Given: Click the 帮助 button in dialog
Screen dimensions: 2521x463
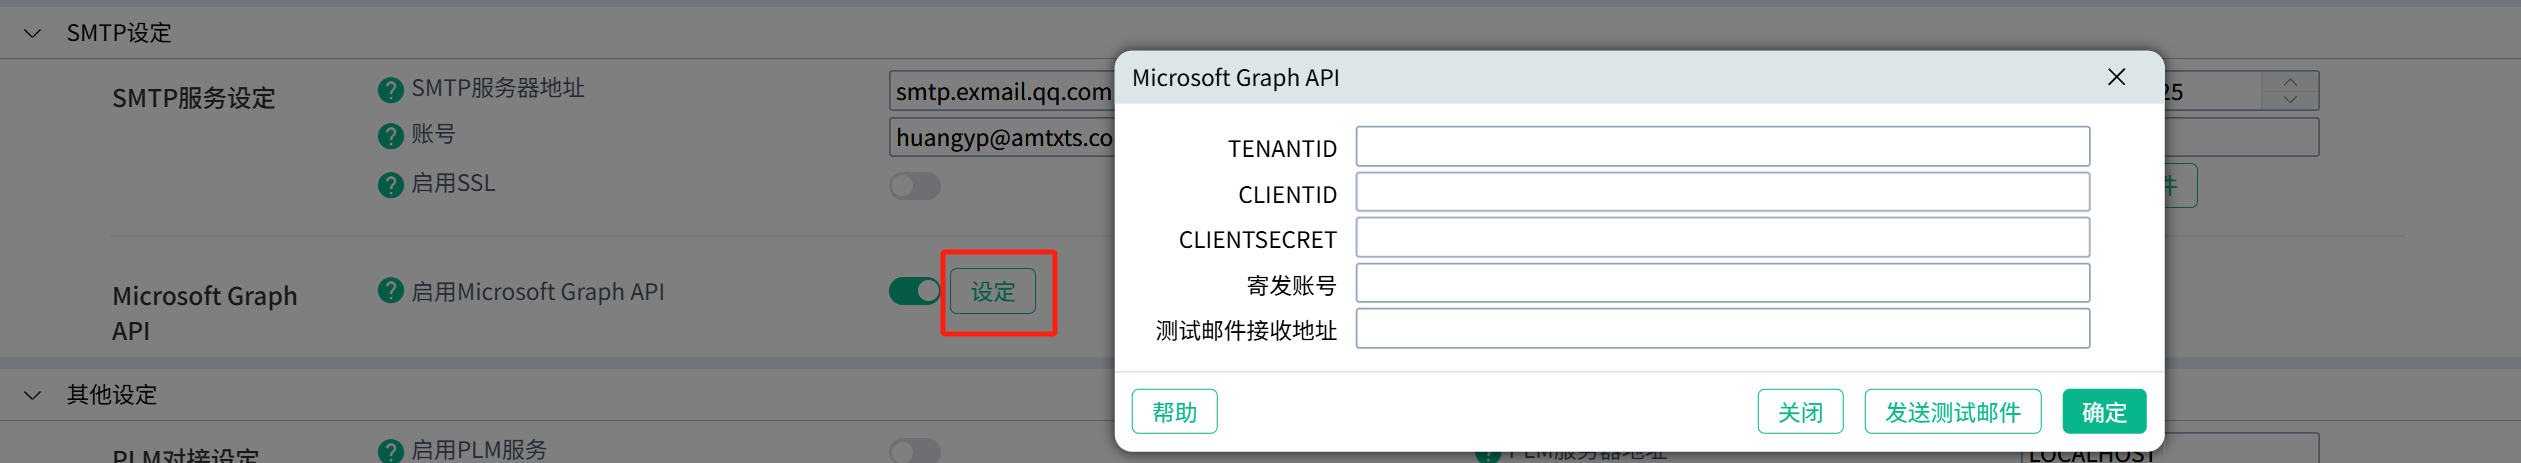Looking at the screenshot, I should [1174, 412].
